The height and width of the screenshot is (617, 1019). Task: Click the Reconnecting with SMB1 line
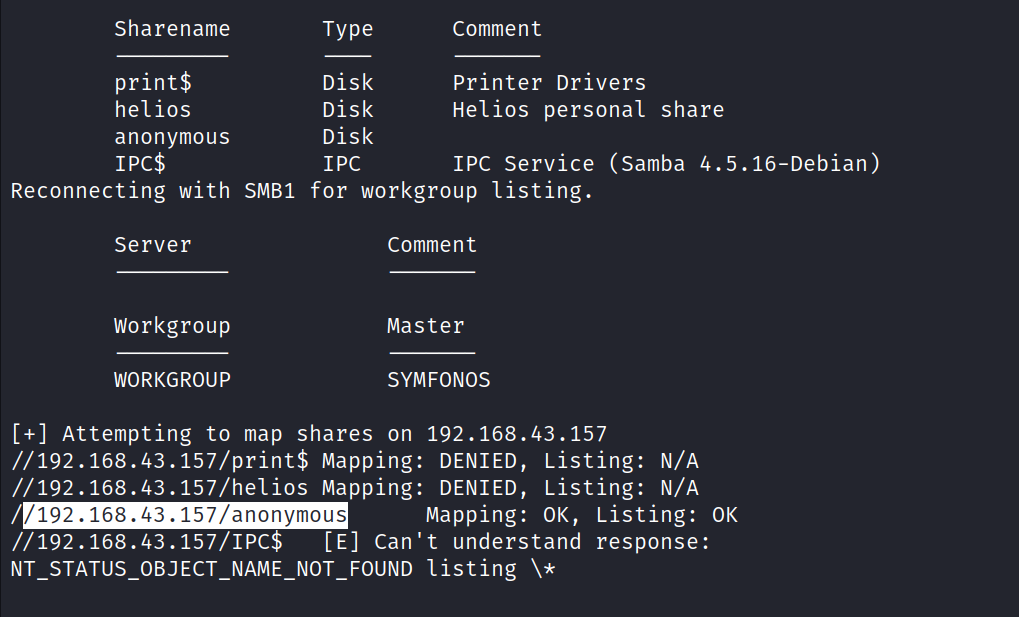point(301,191)
